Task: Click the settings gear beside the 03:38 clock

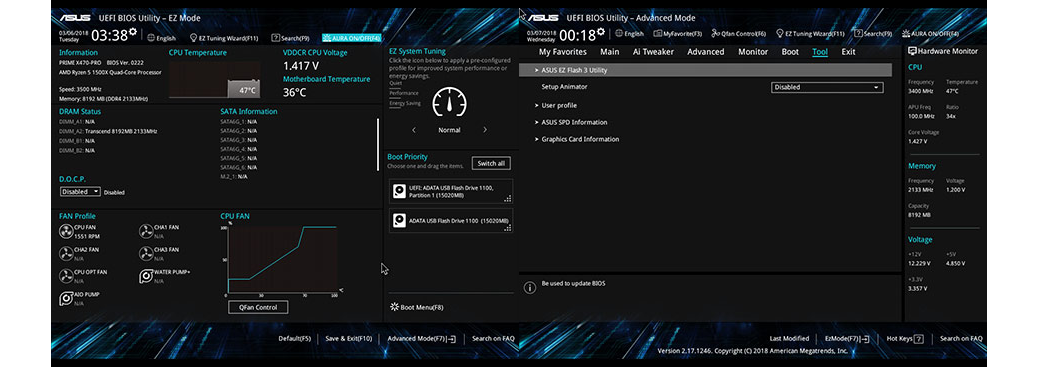Action: click(133, 32)
